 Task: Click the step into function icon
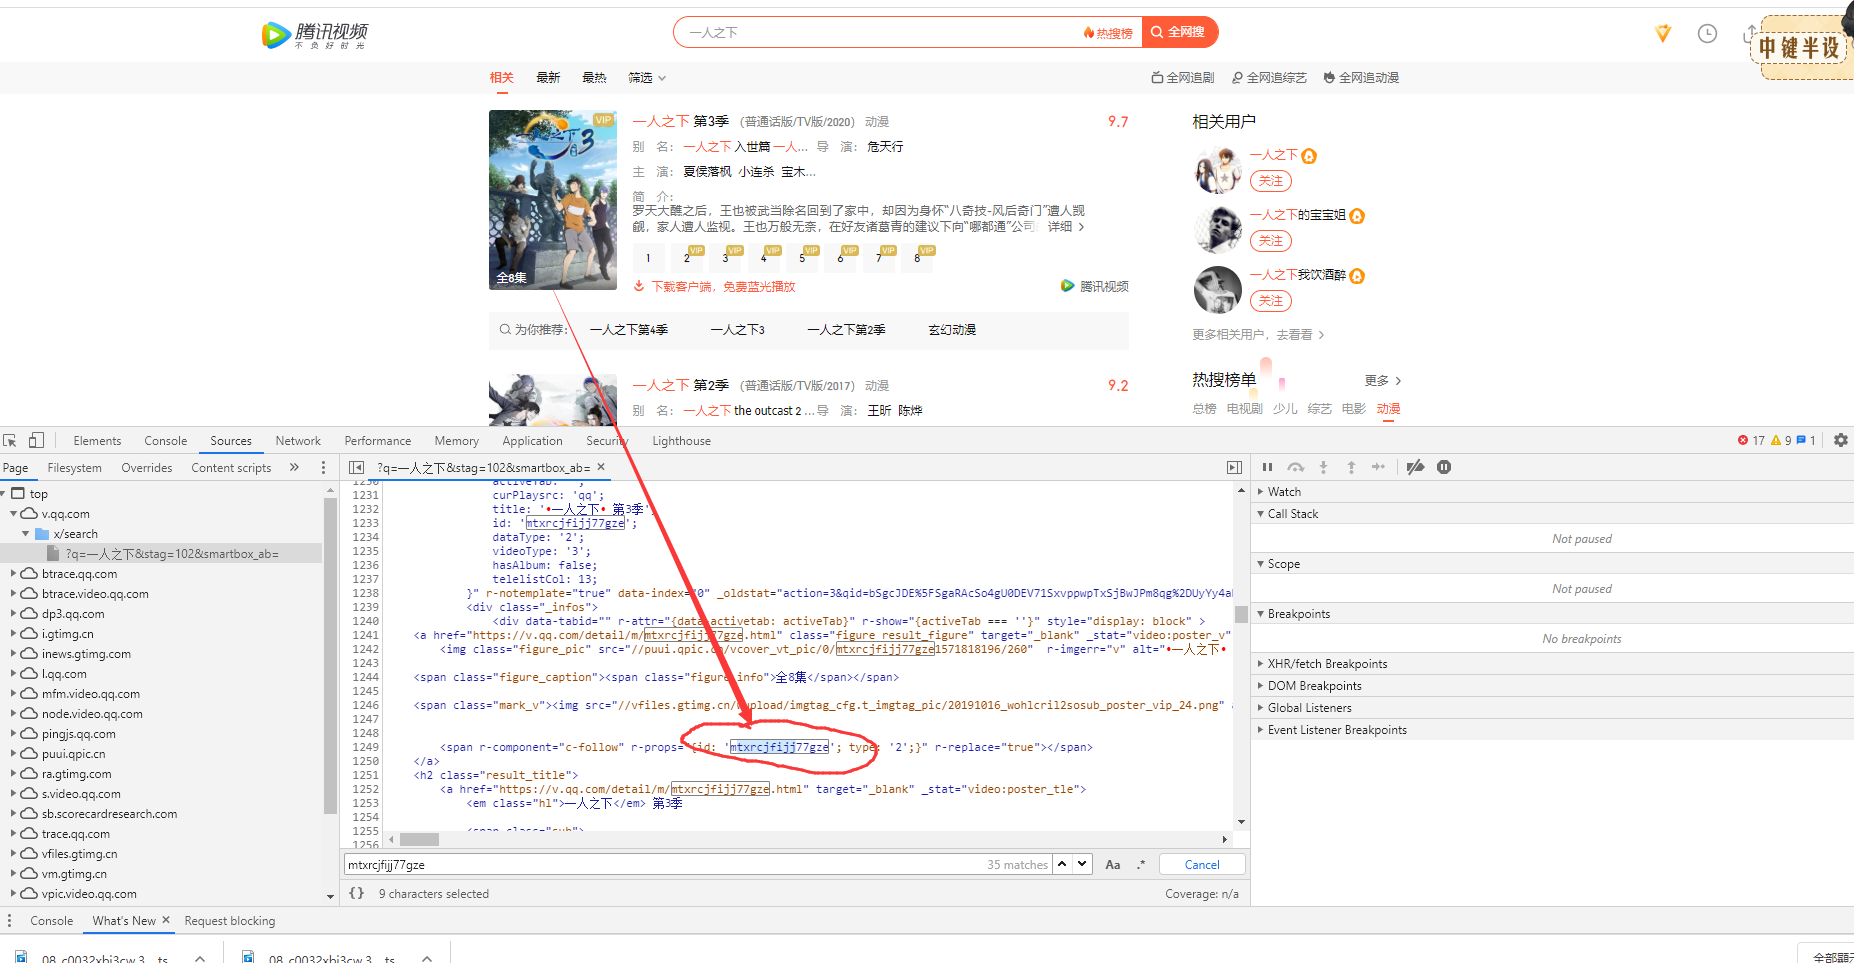point(1323,467)
